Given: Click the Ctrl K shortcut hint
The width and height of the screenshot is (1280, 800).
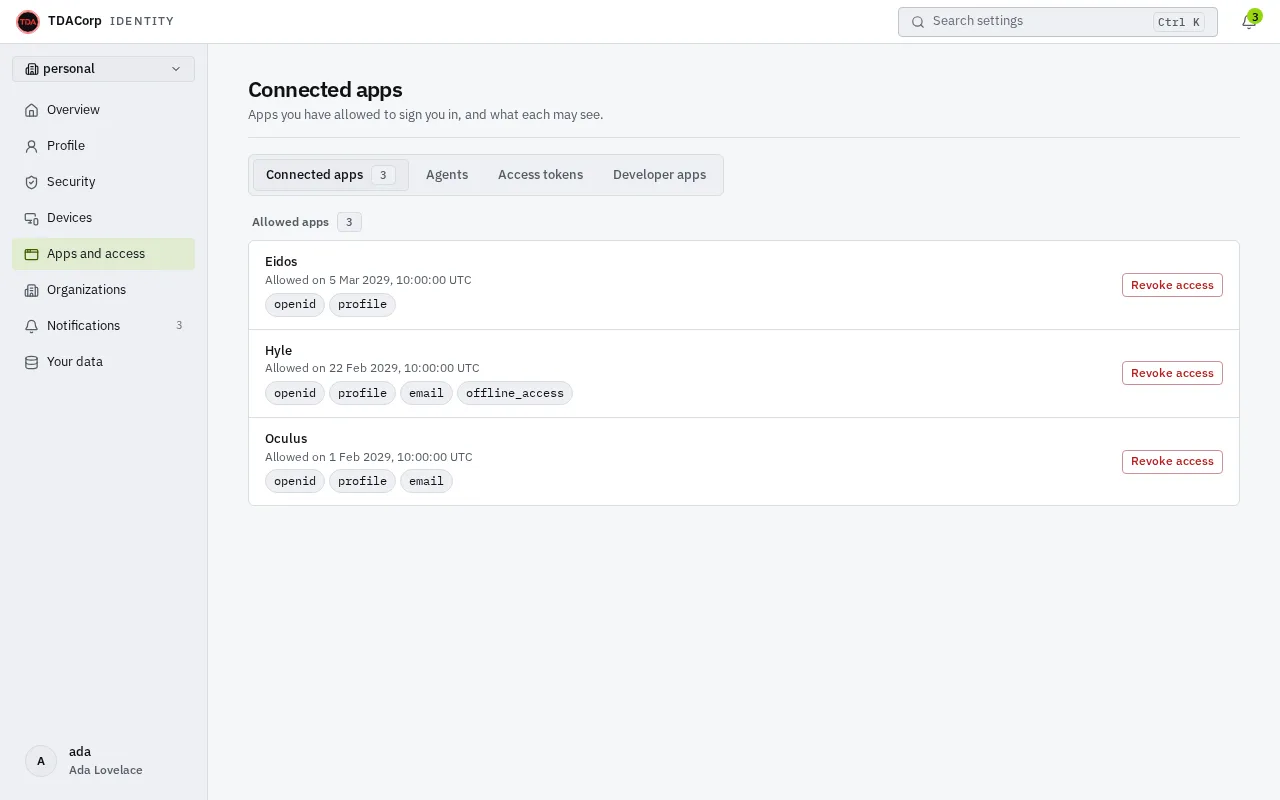Looking at the screenshot, I should coord(1179,22).
